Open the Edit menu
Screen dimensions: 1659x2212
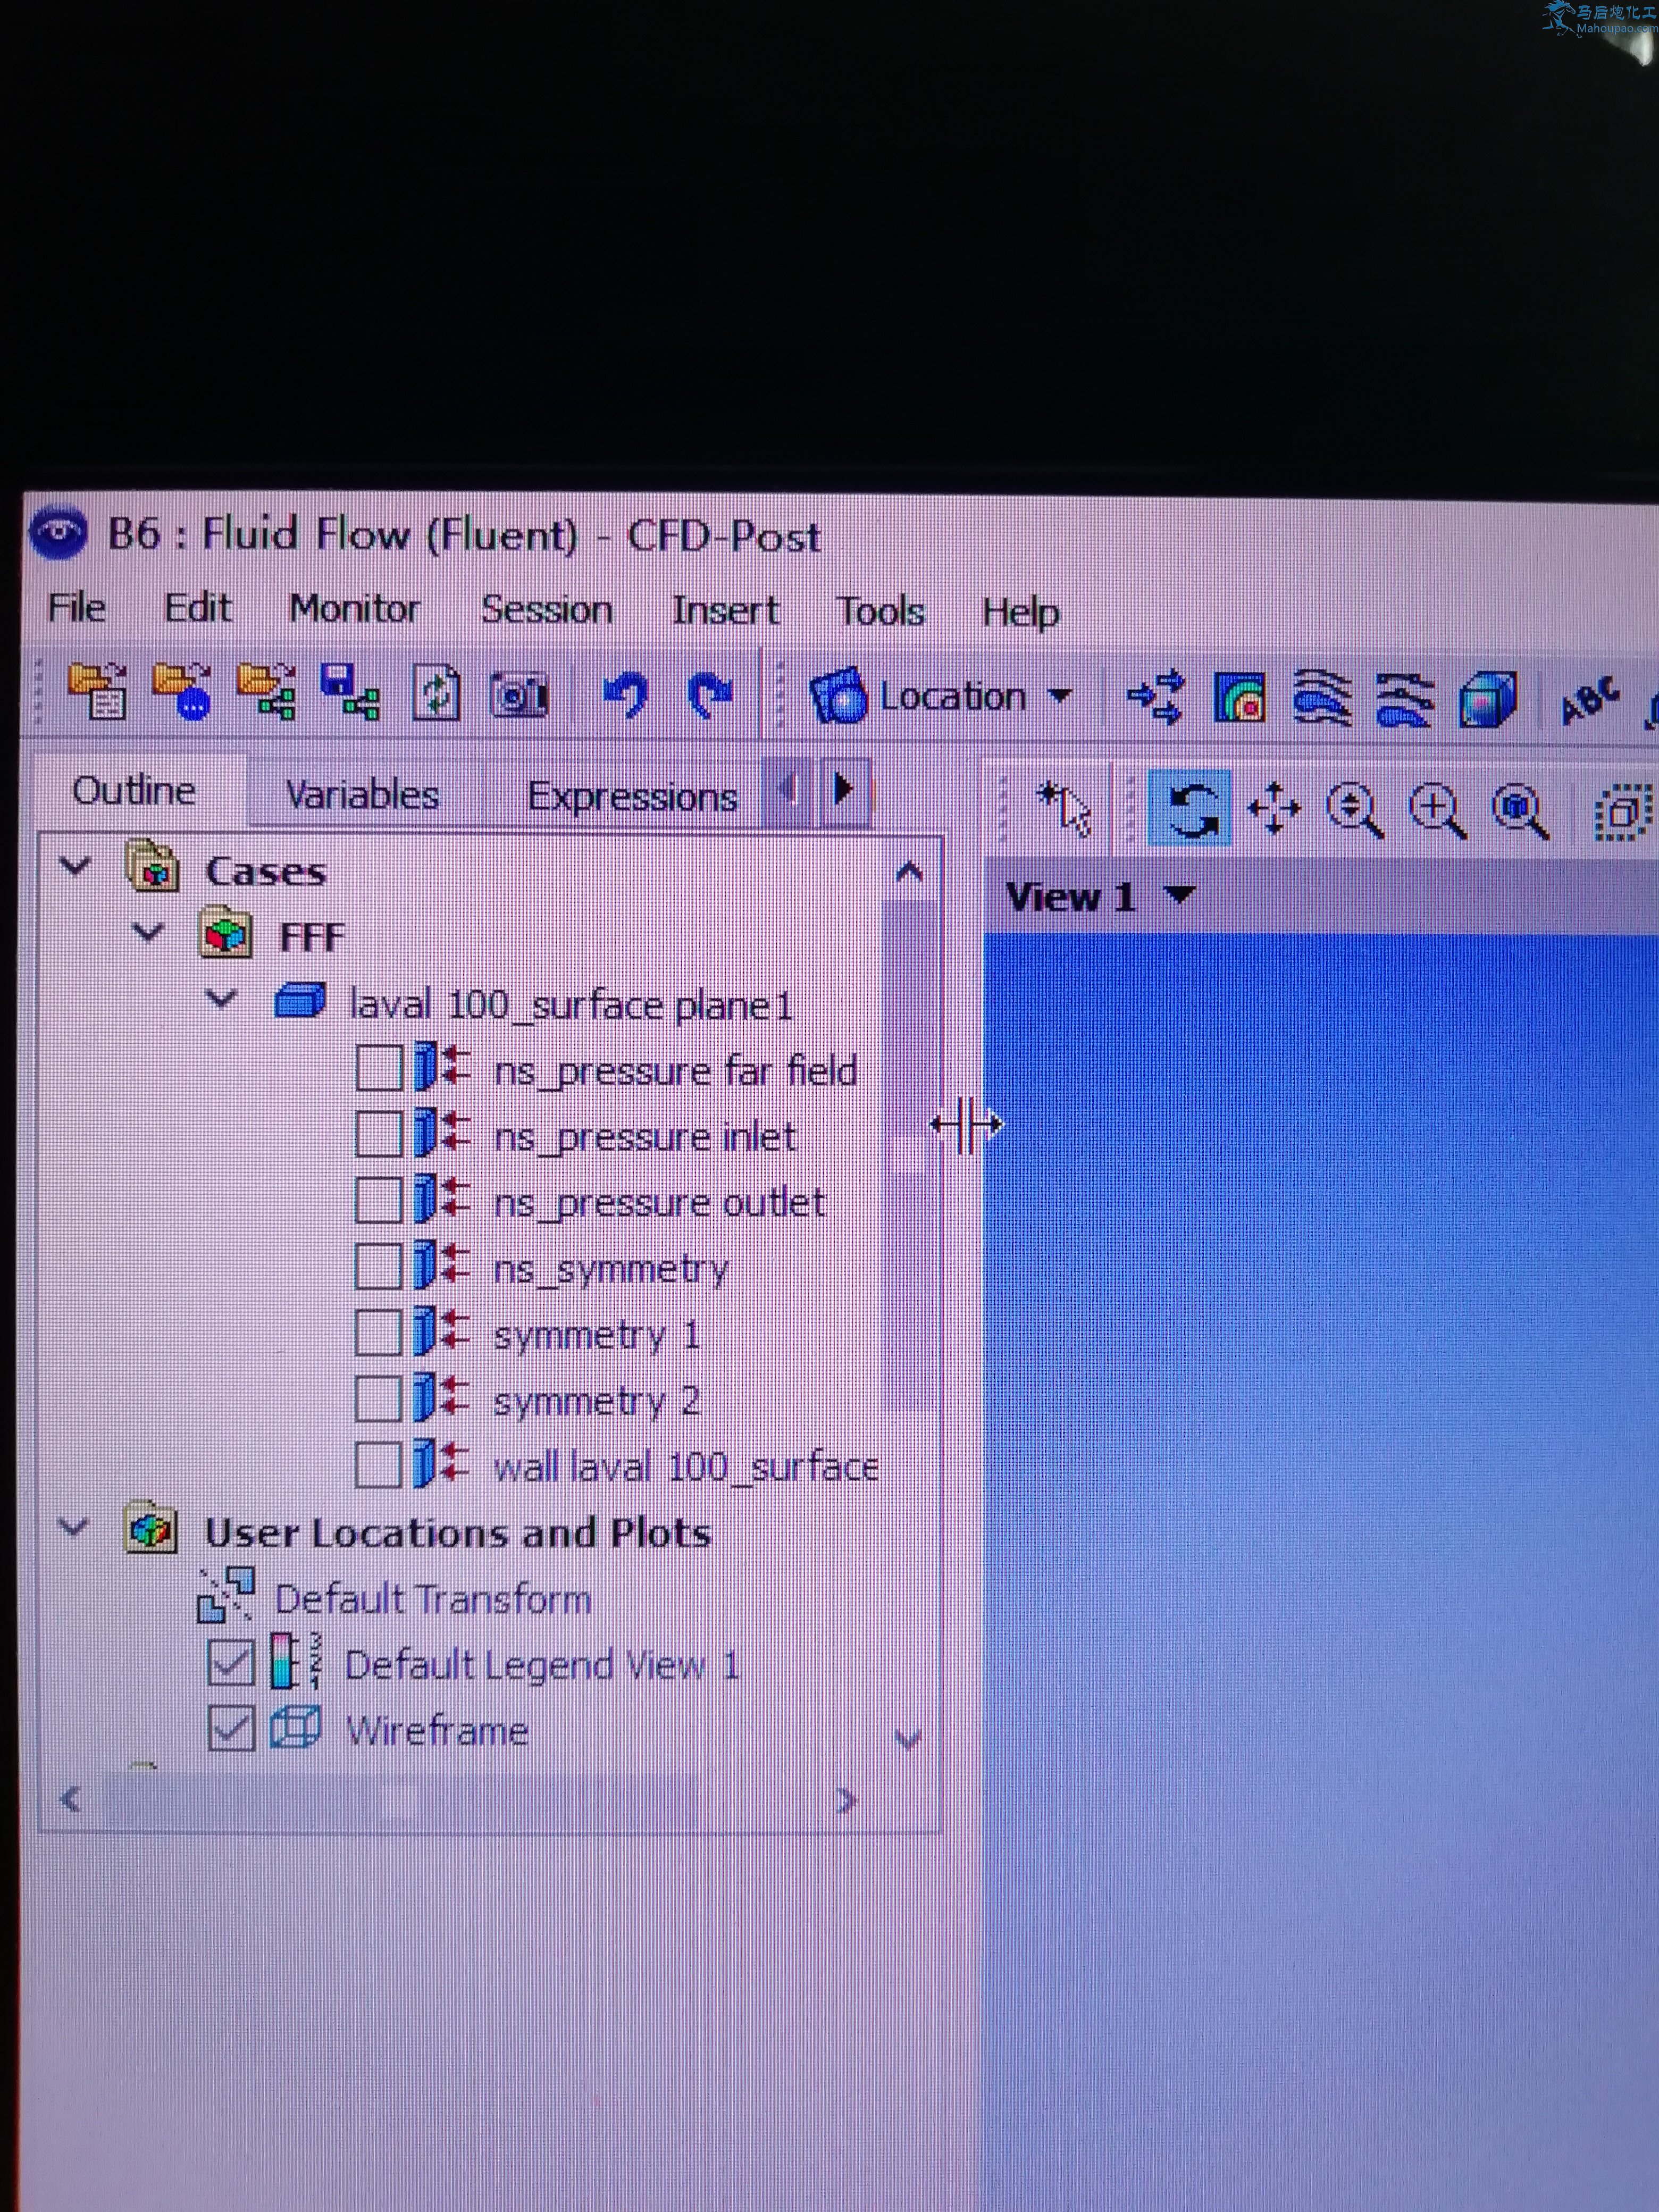click(x=198, y=608)
